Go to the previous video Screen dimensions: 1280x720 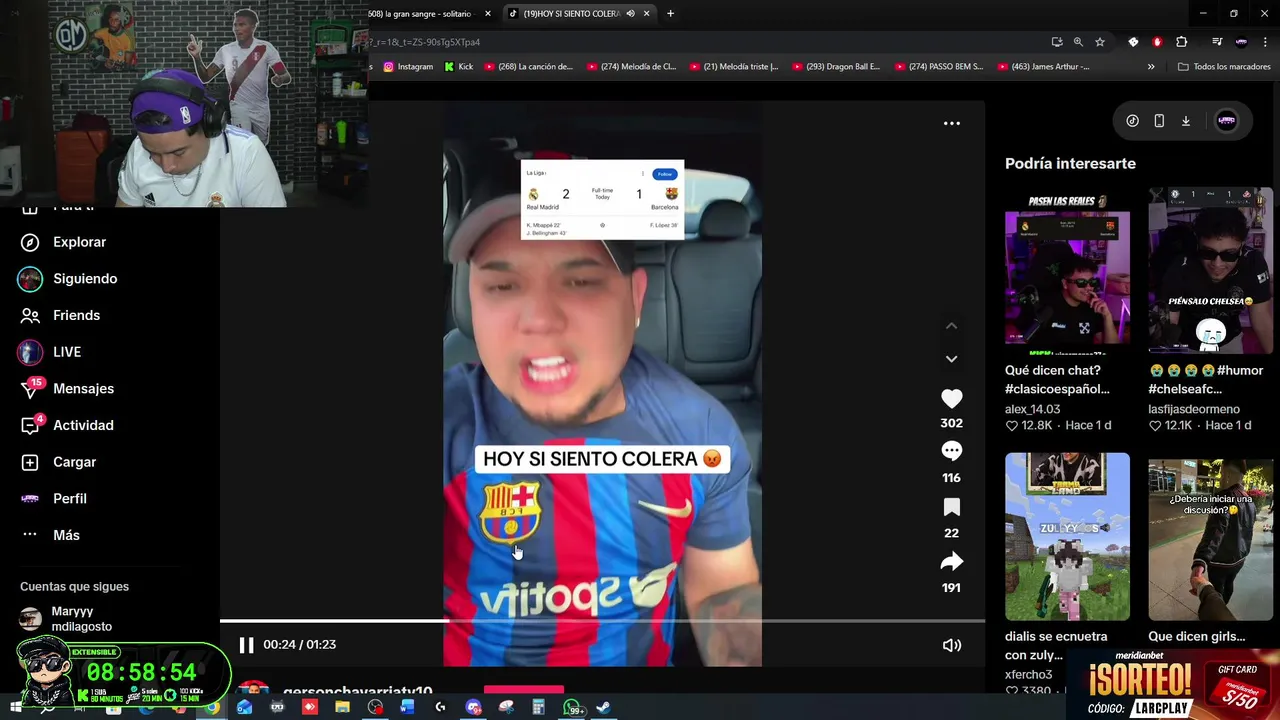pyautogui.click(x=951, y=326)
